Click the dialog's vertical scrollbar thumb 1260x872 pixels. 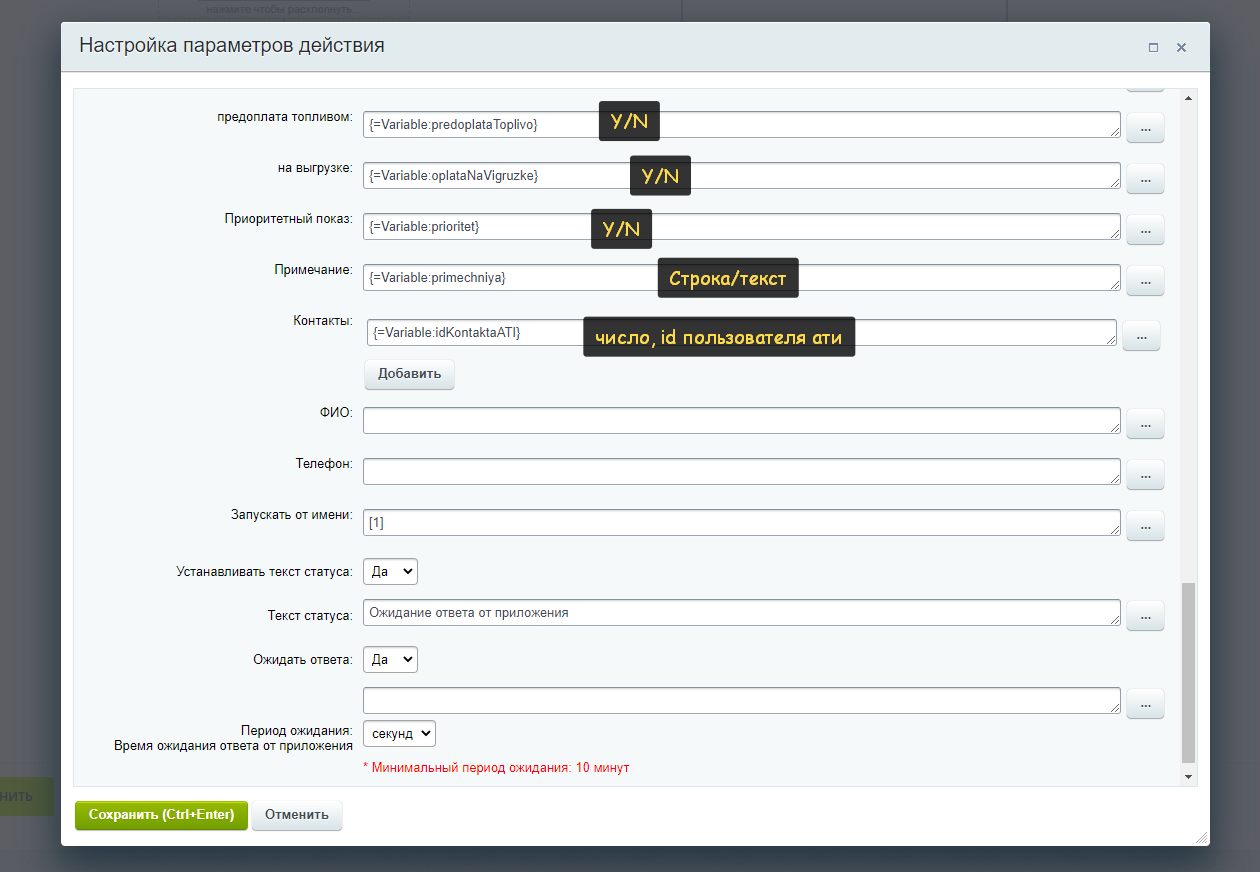tap(1188, 672)
